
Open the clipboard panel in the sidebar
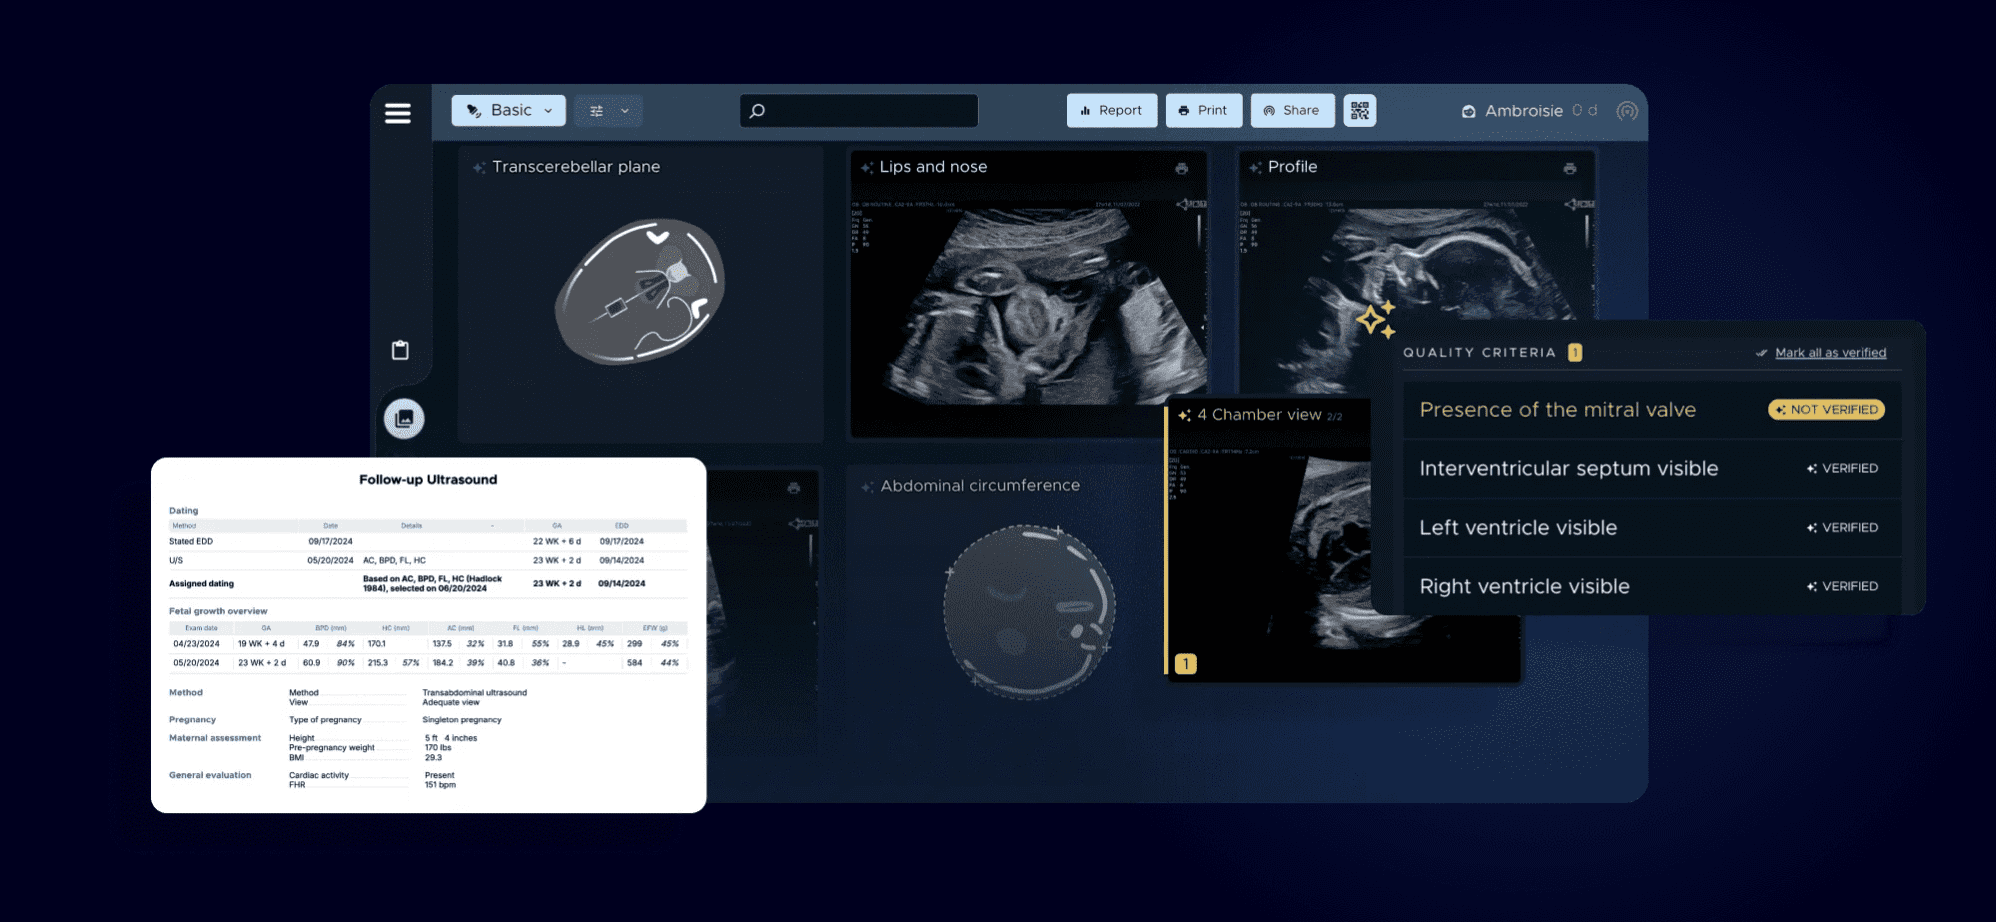399,351
